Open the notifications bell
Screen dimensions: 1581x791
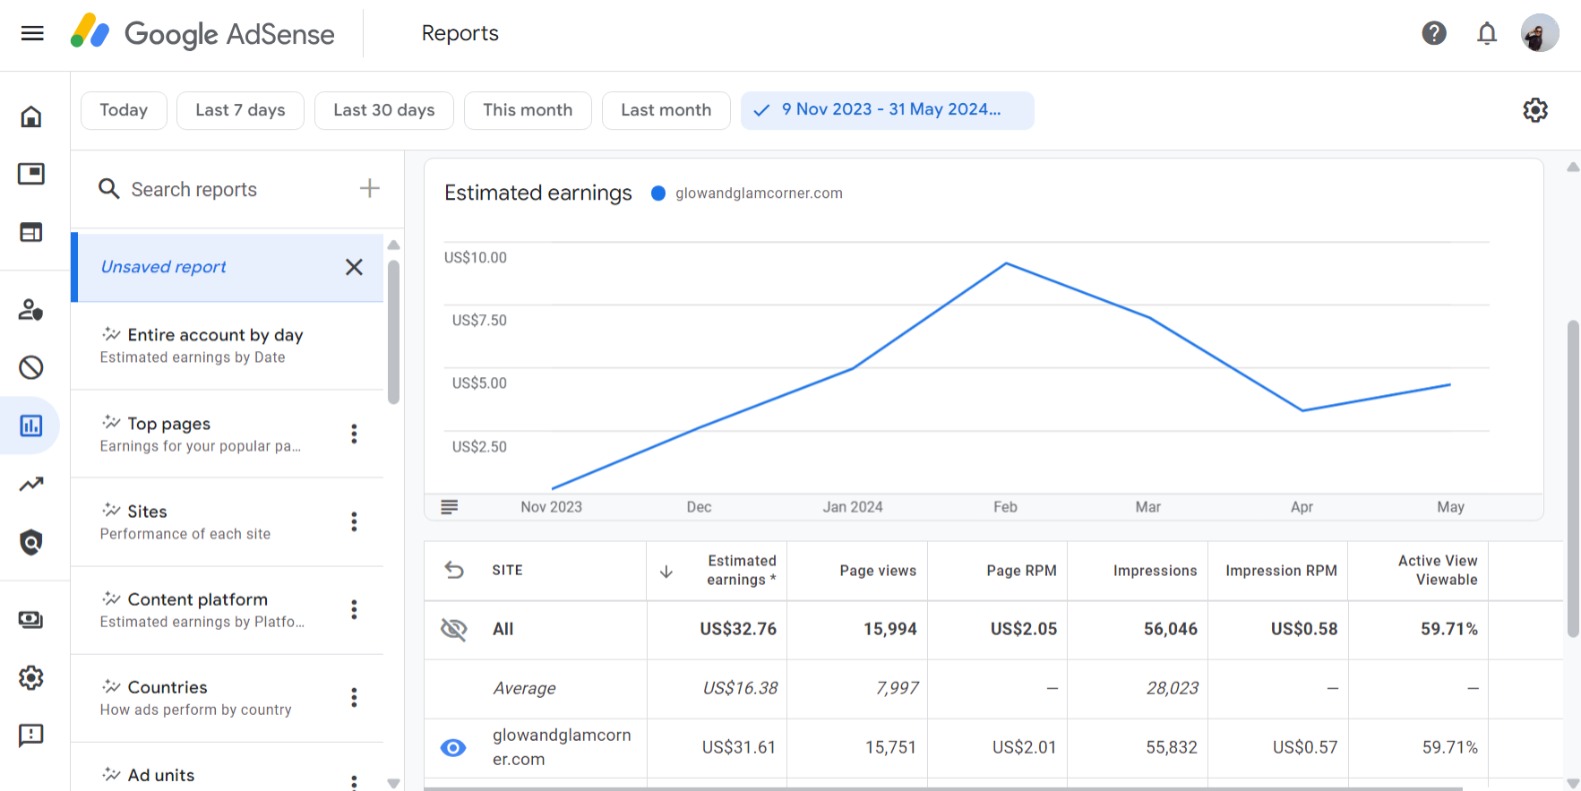point(1487,33)
